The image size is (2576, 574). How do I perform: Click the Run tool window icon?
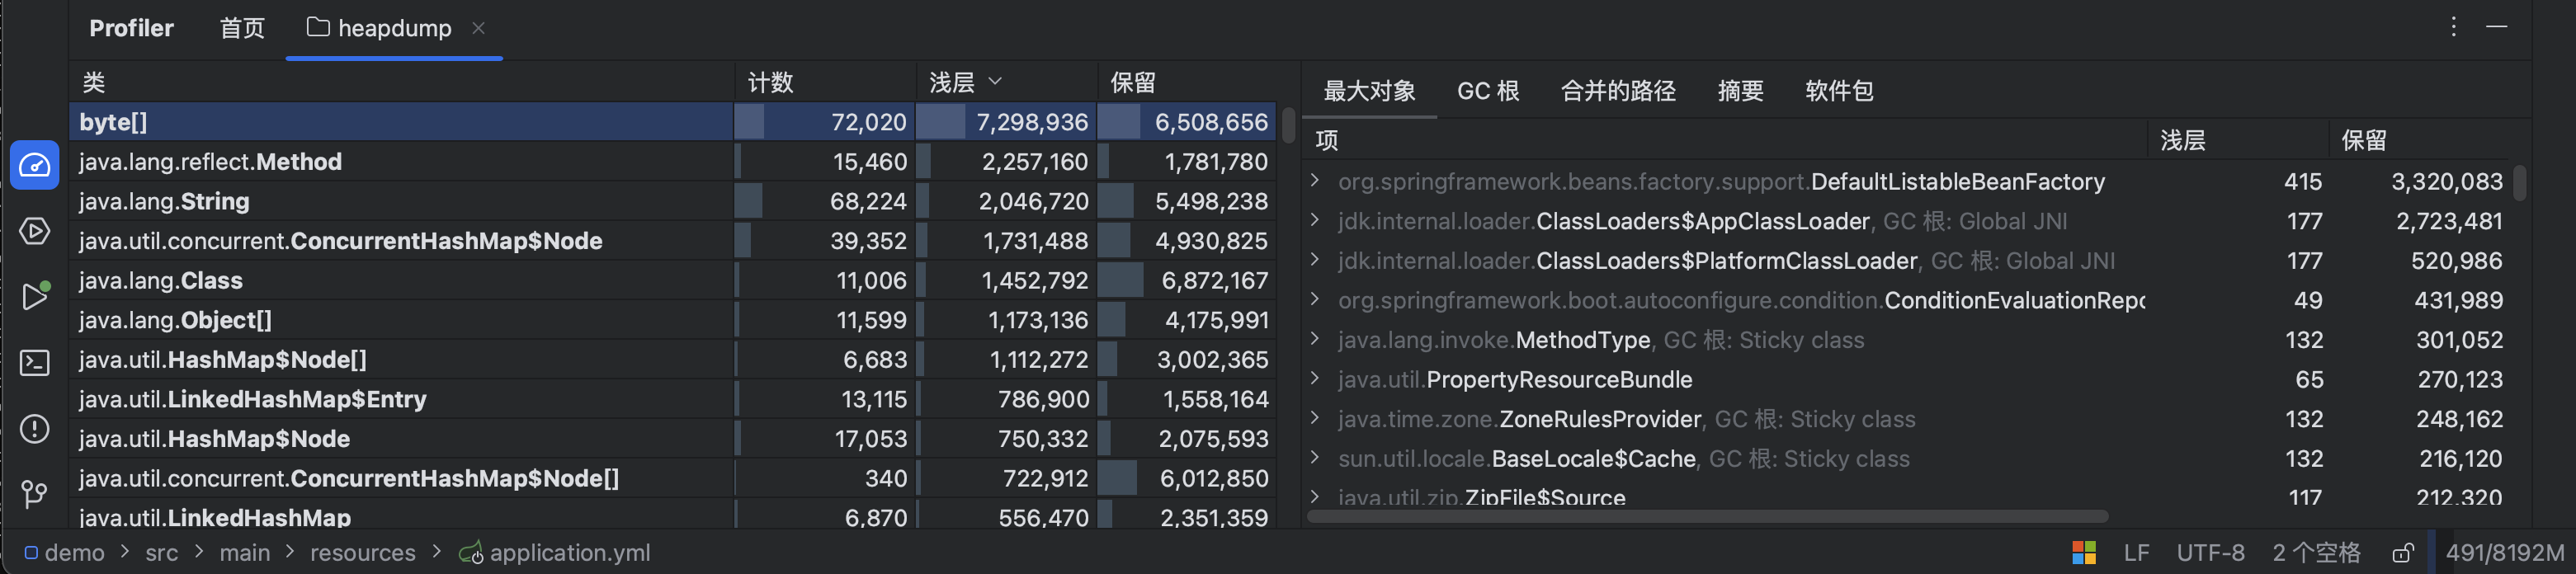[34, 296]
